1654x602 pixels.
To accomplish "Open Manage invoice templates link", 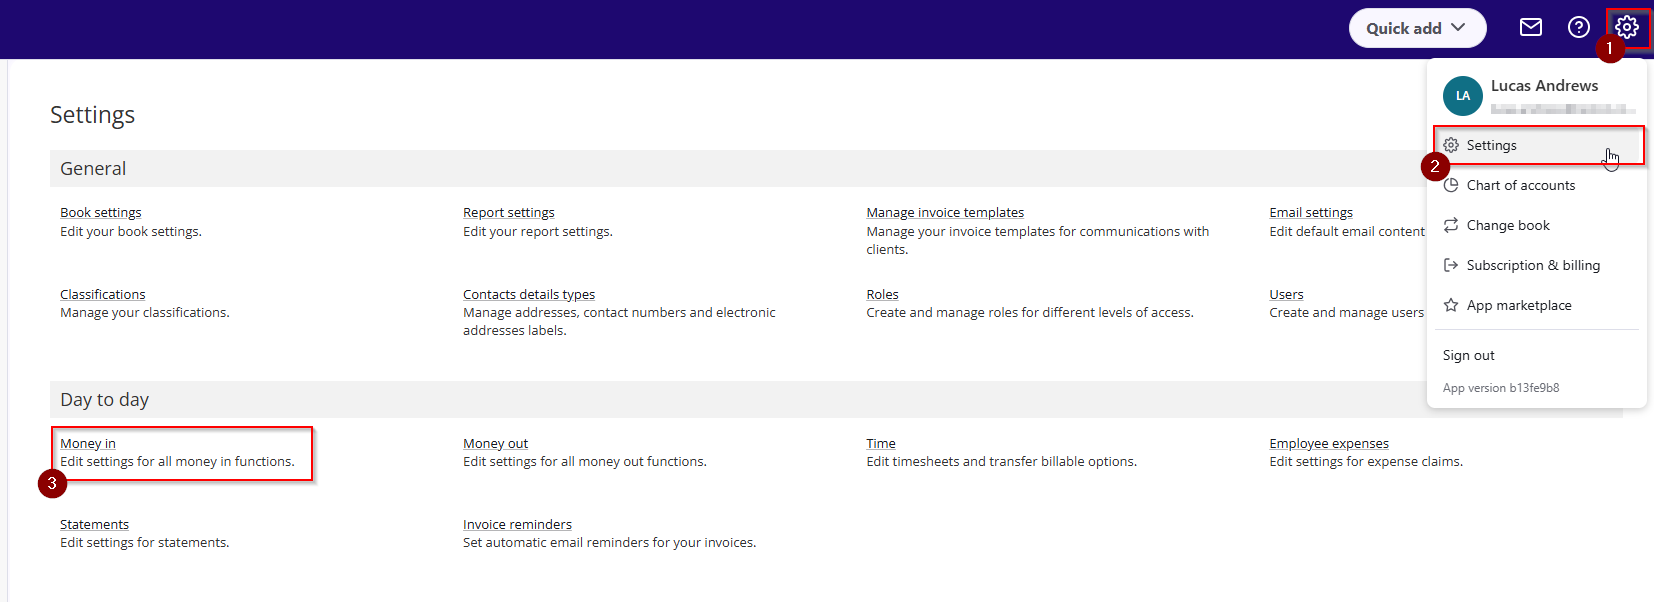I will 945,212.
